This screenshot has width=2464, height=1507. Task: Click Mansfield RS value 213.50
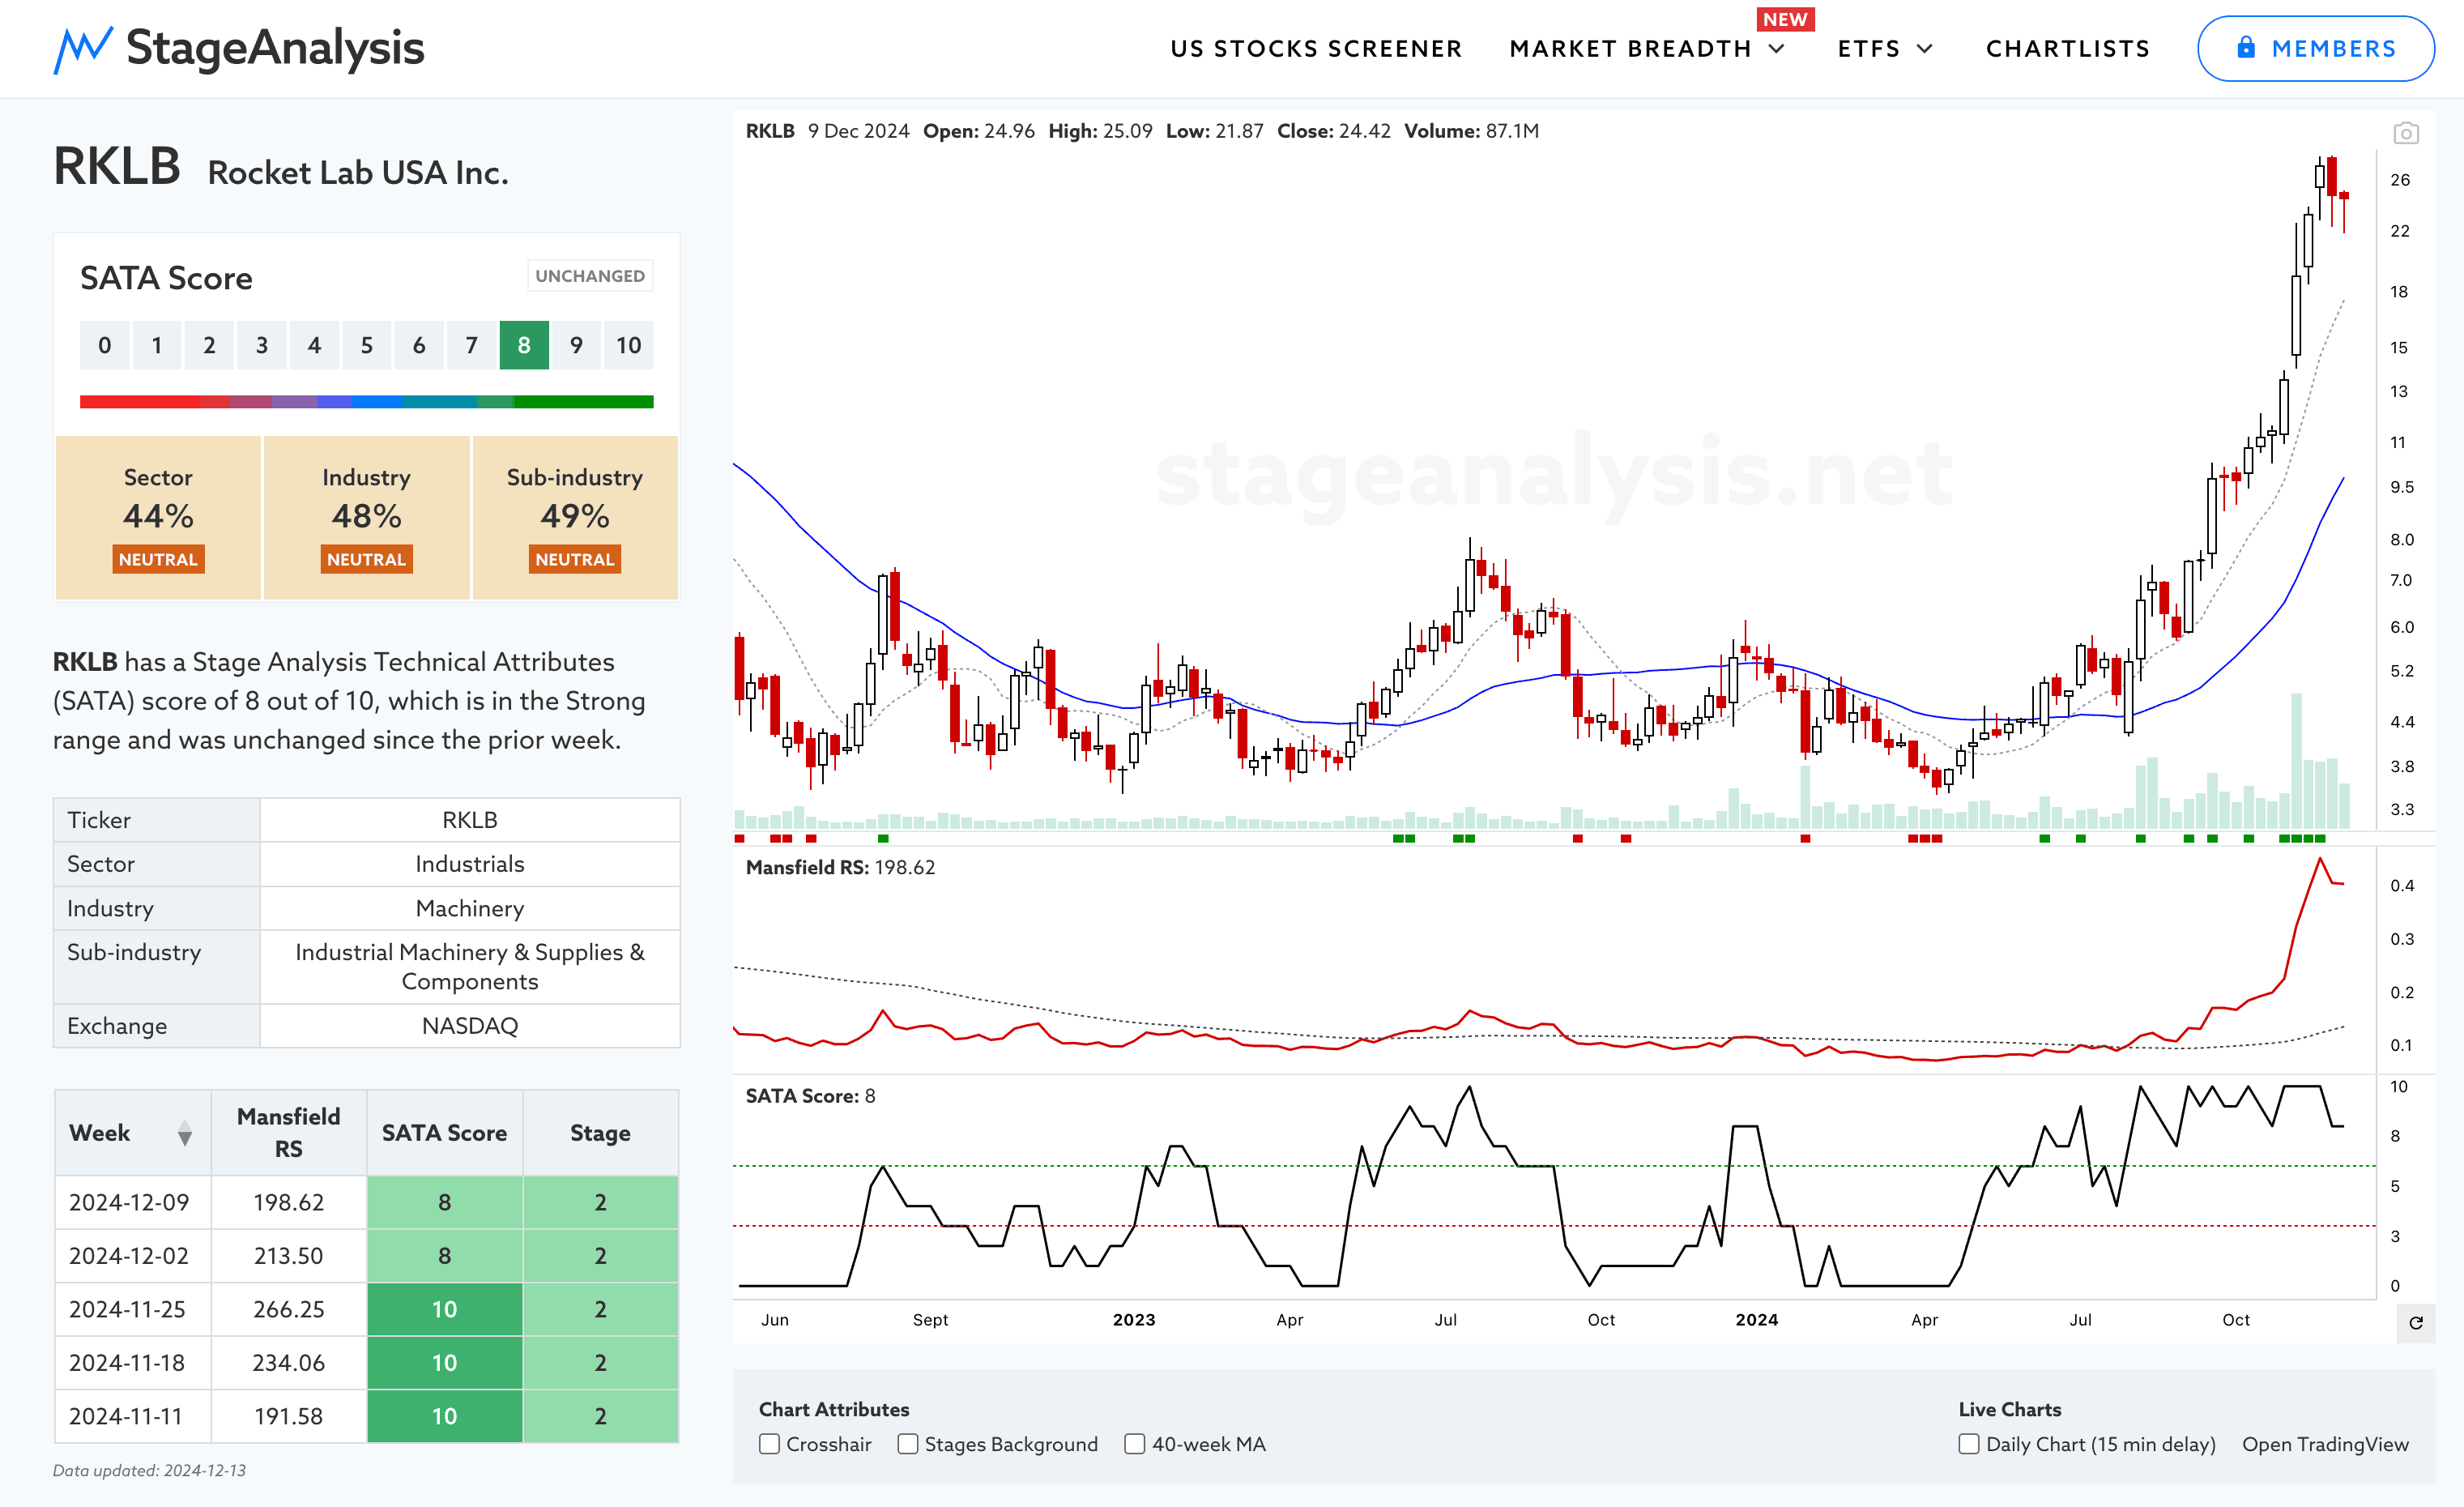coord(288,1256)
